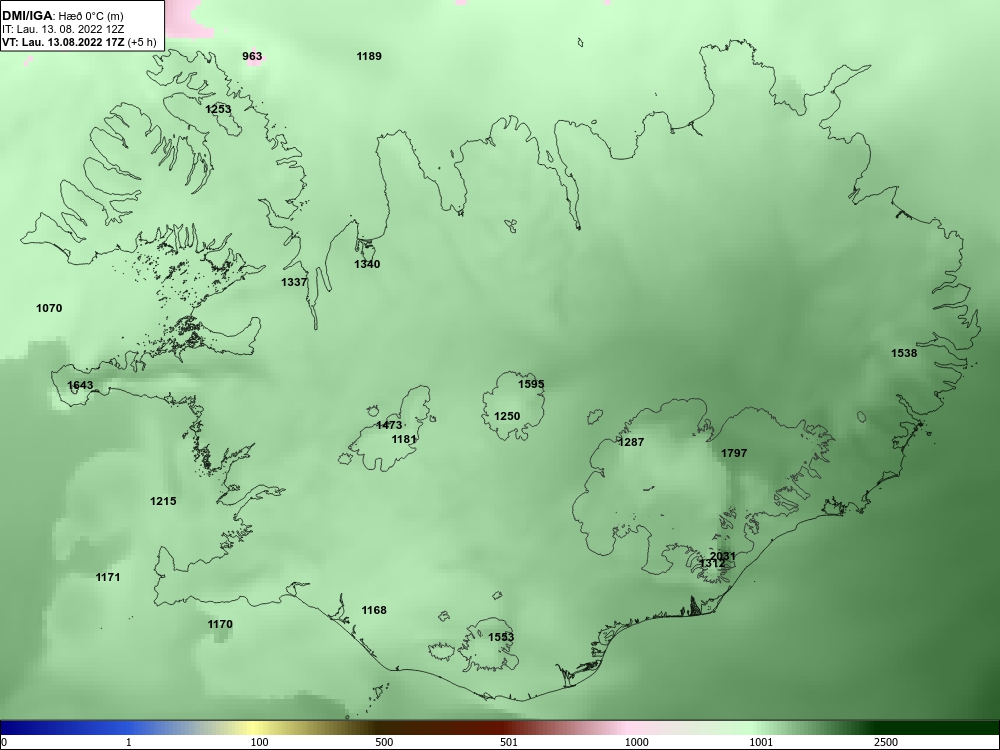
Task: Select the 1 label on the color scale
Action: click(129, 742)
